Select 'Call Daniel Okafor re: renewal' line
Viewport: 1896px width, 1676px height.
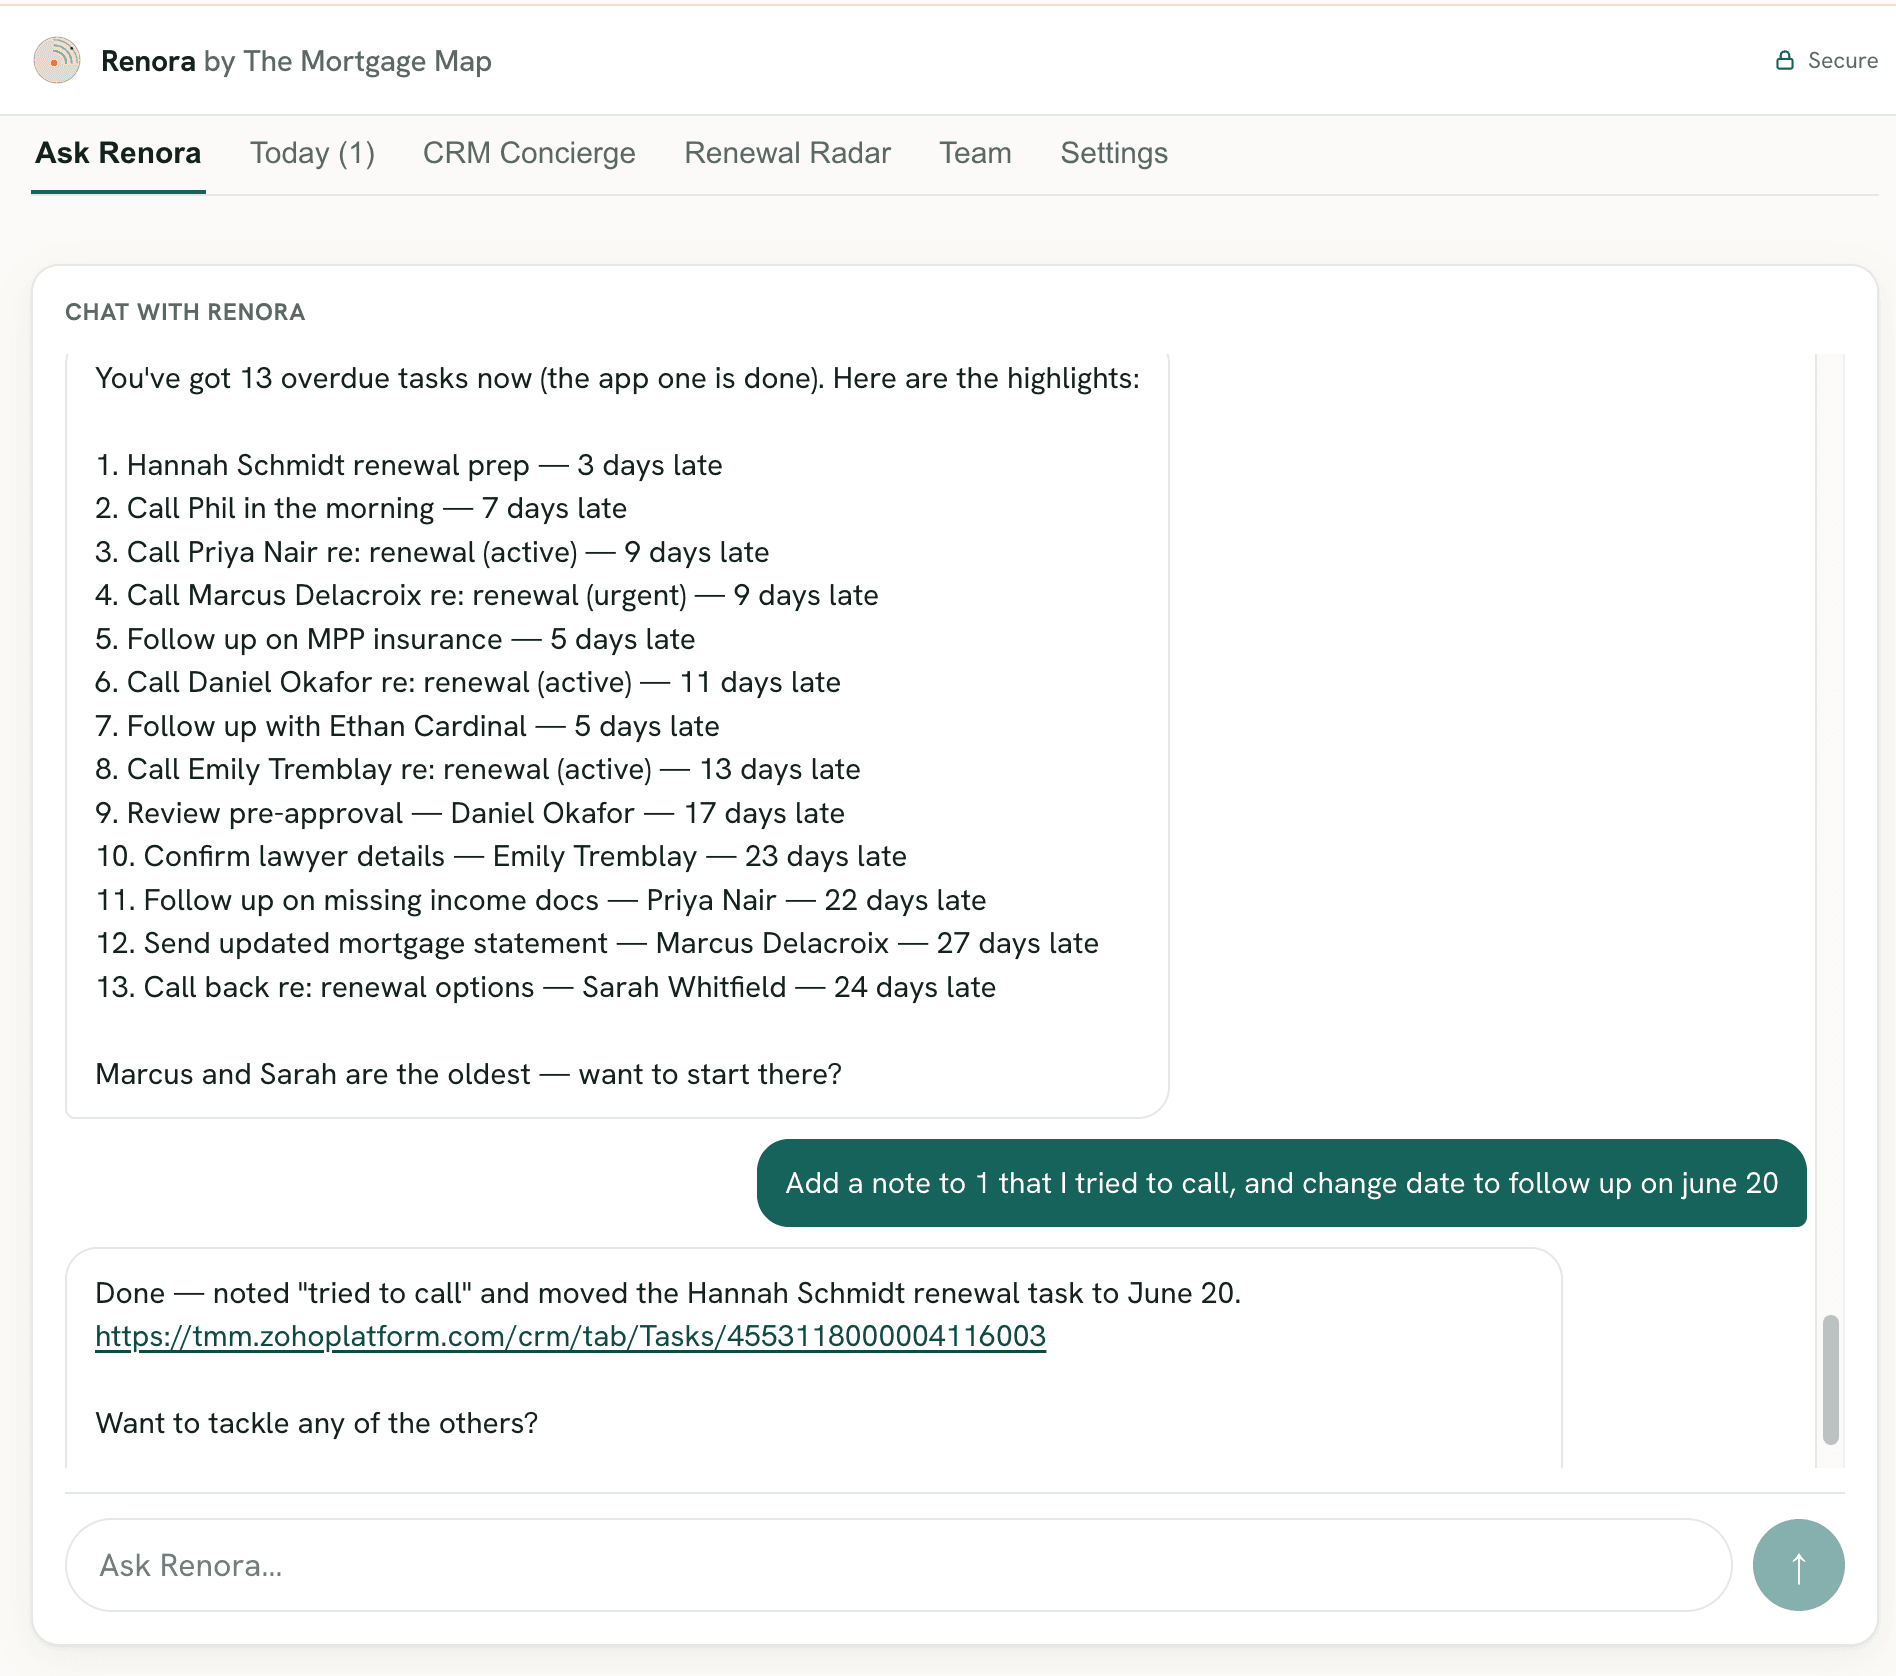468,682
